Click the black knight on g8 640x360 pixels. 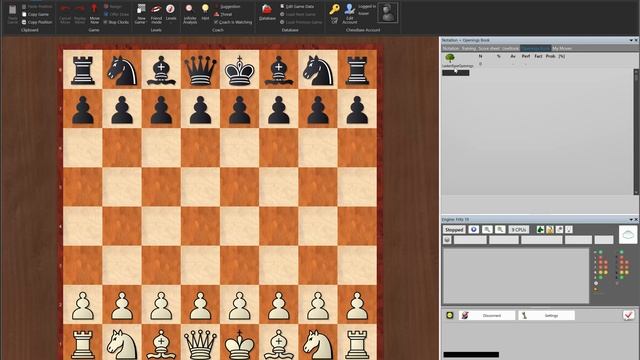point(318,71)
